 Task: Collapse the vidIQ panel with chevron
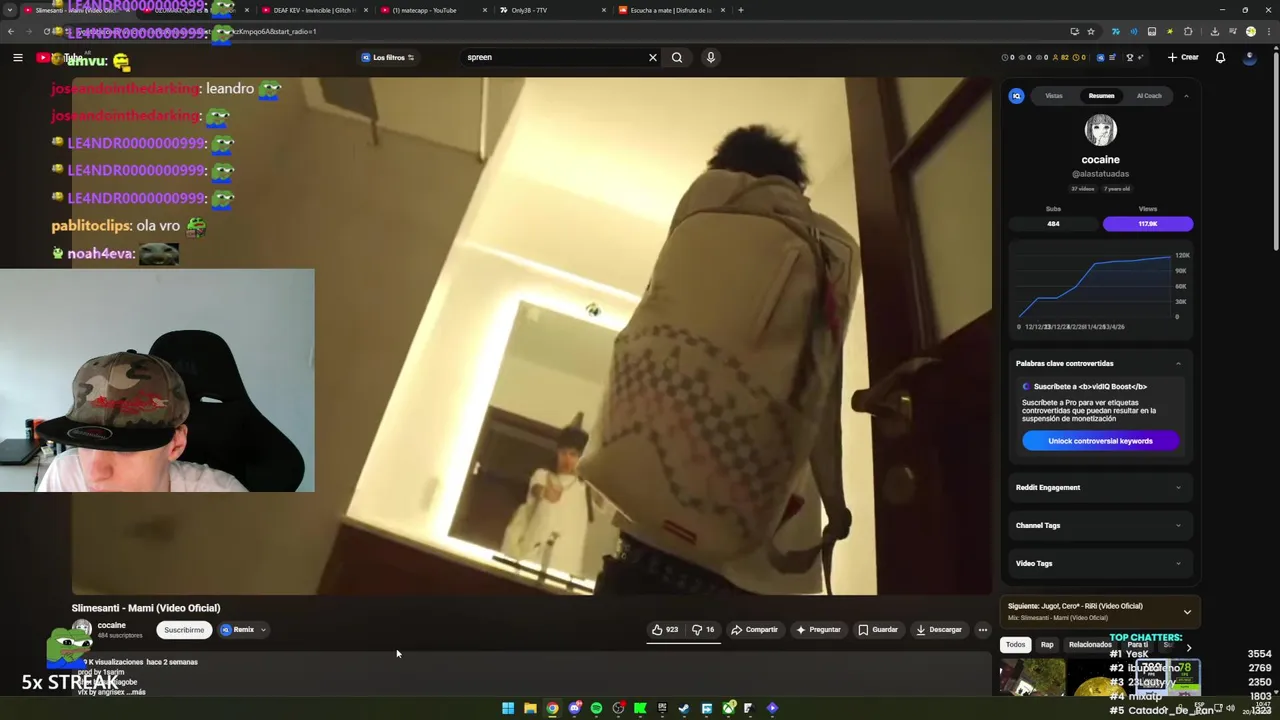coord(1186,96)
